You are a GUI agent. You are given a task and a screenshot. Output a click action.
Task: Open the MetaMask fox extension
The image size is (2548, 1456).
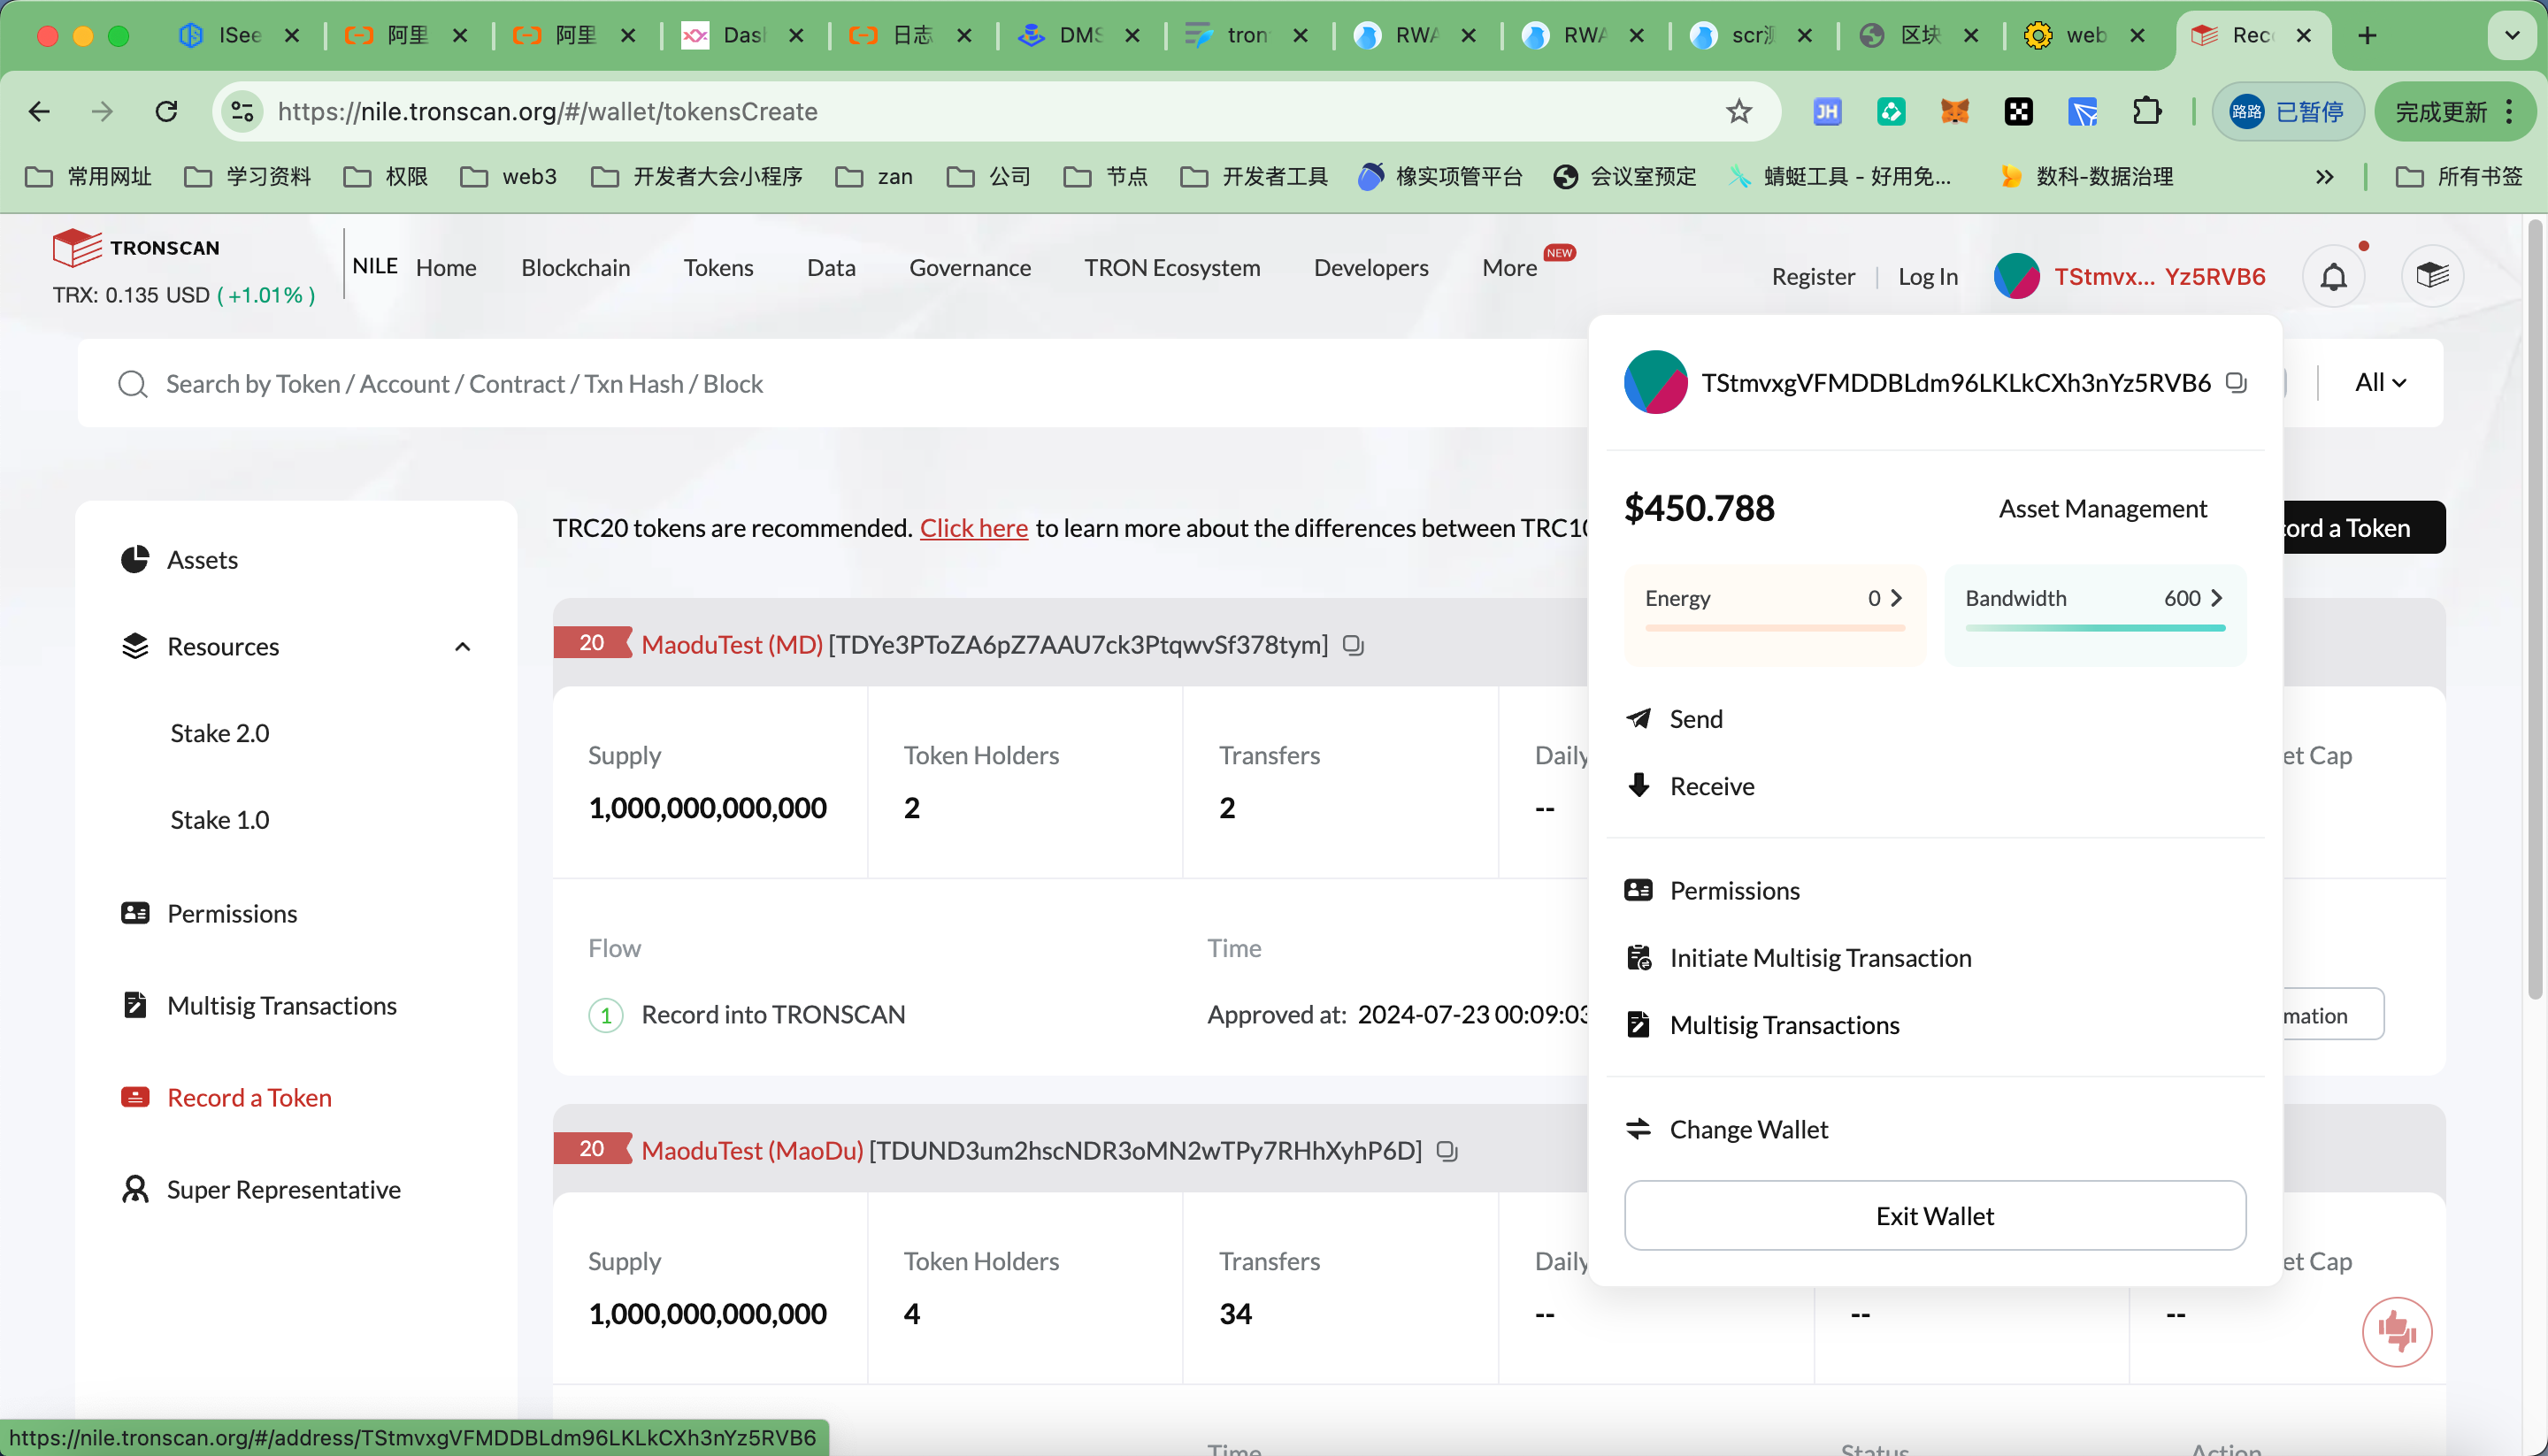(x=1954, y=111)
